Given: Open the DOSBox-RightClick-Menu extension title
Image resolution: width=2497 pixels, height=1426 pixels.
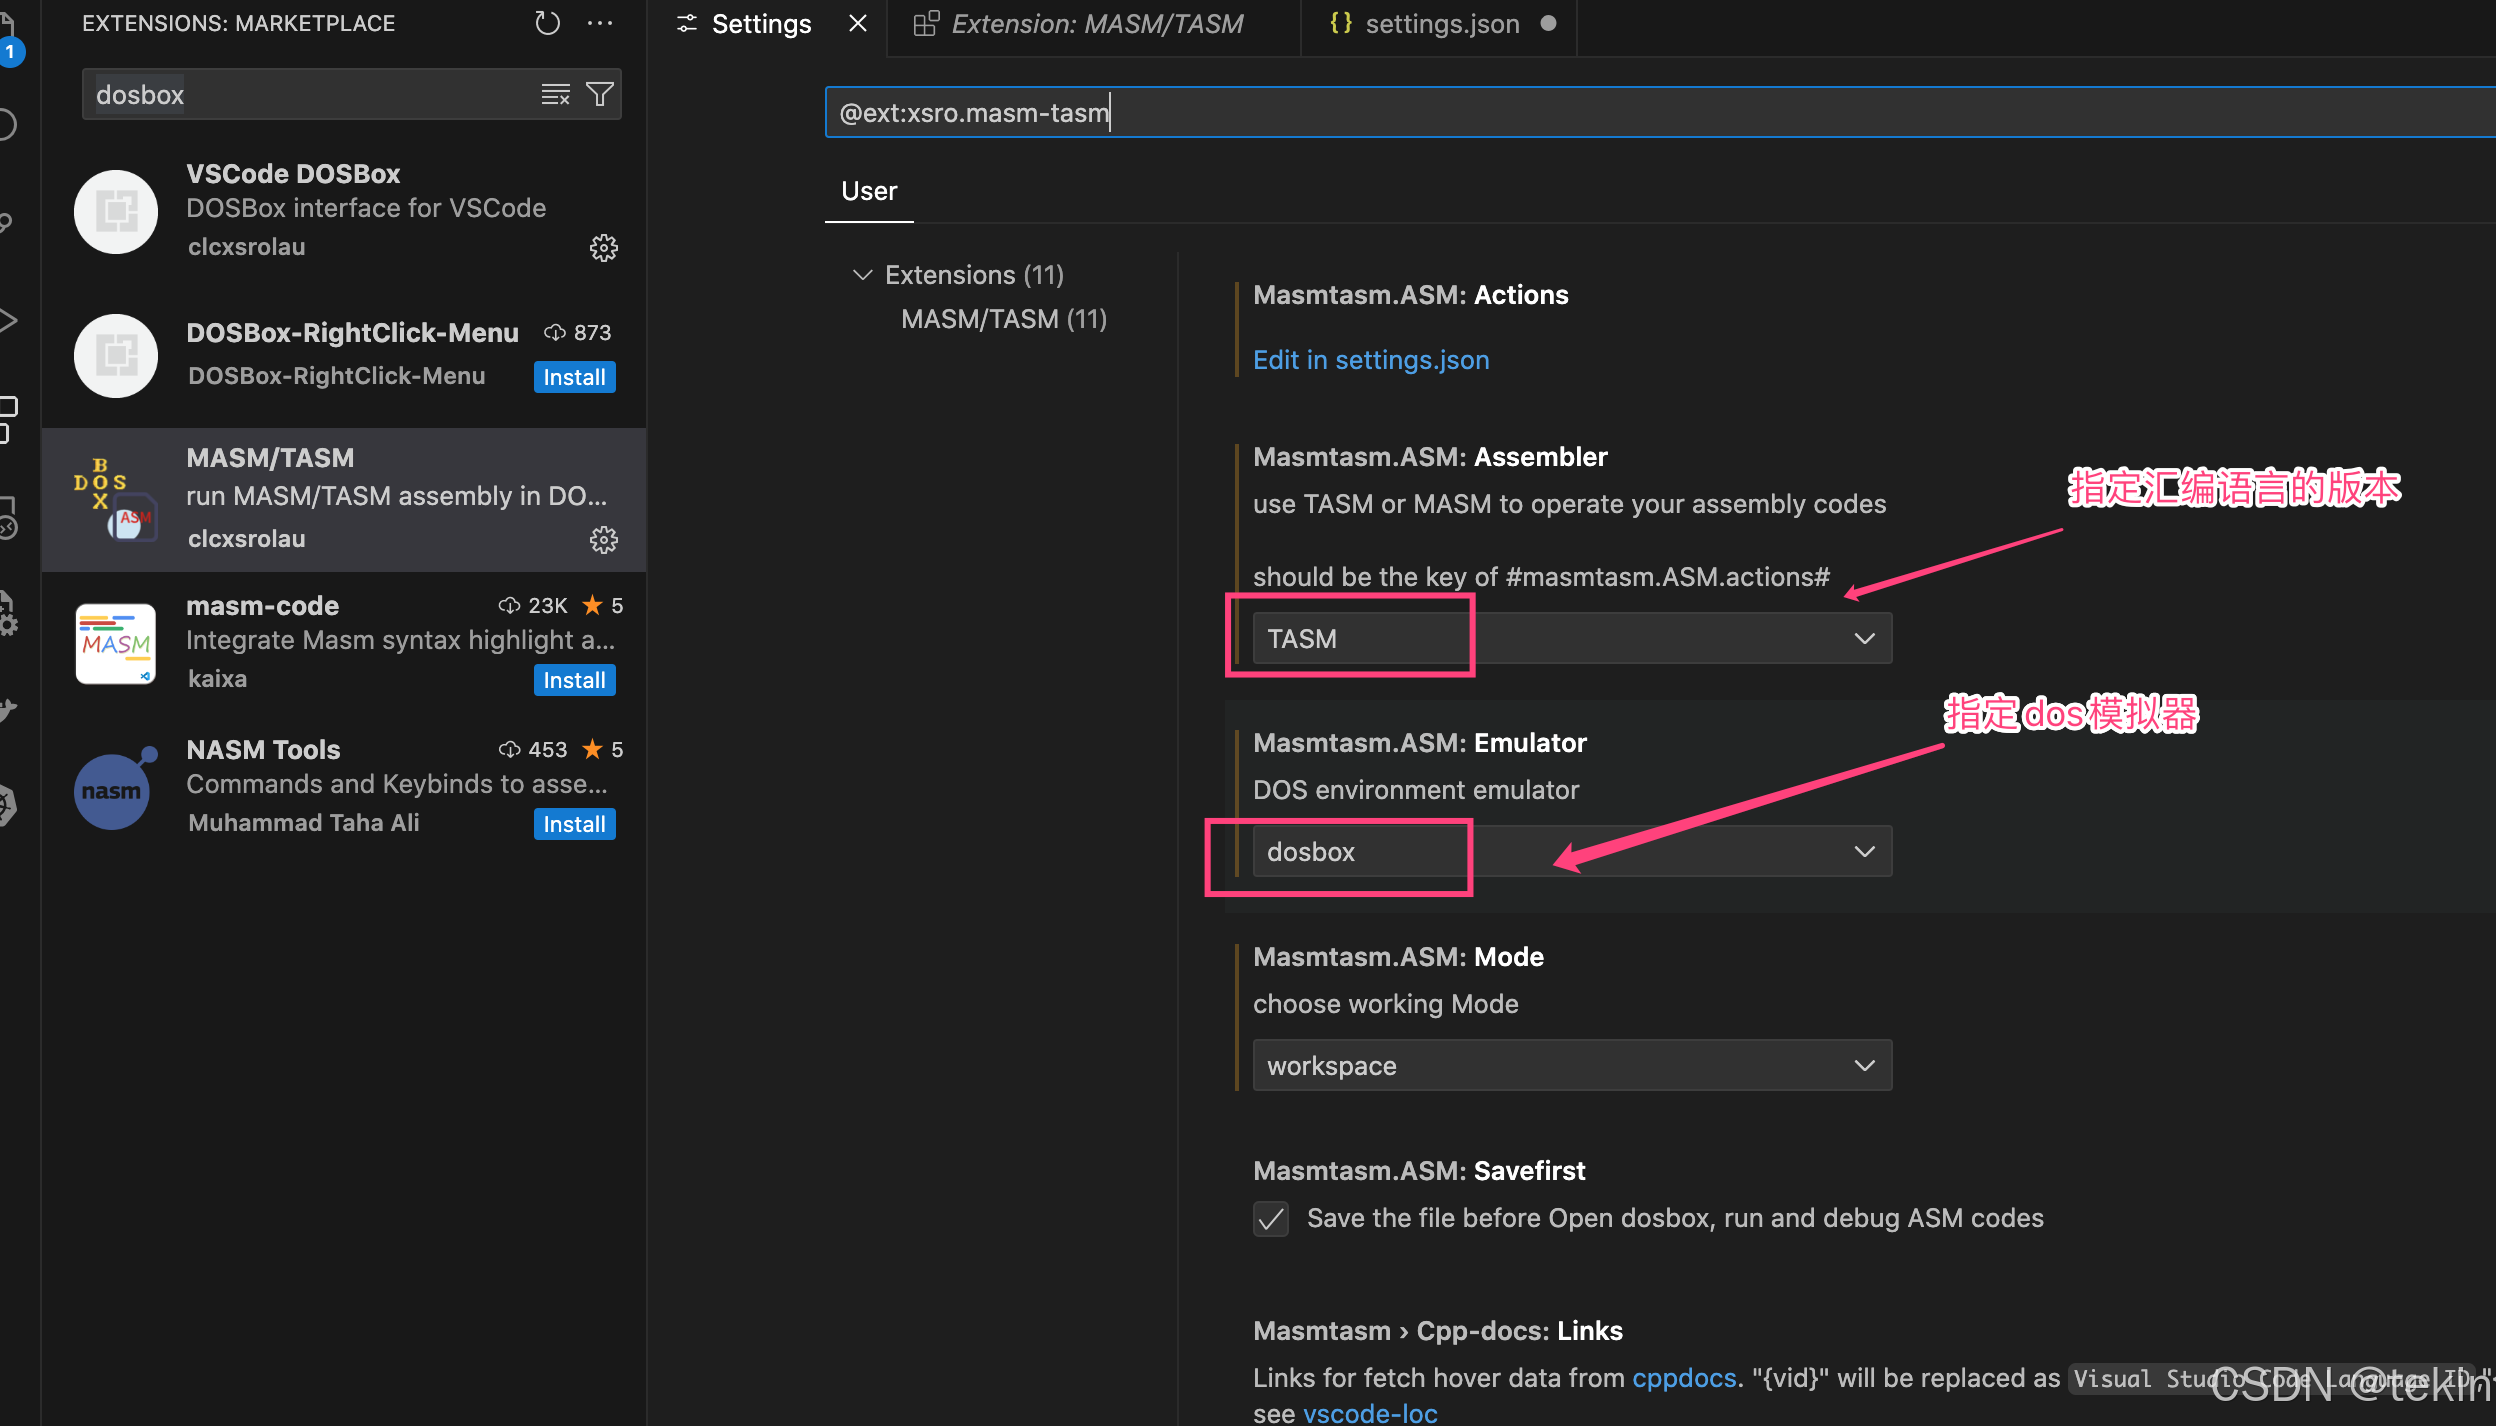Looking at the screenshot, I should click(x=352, y=333).
